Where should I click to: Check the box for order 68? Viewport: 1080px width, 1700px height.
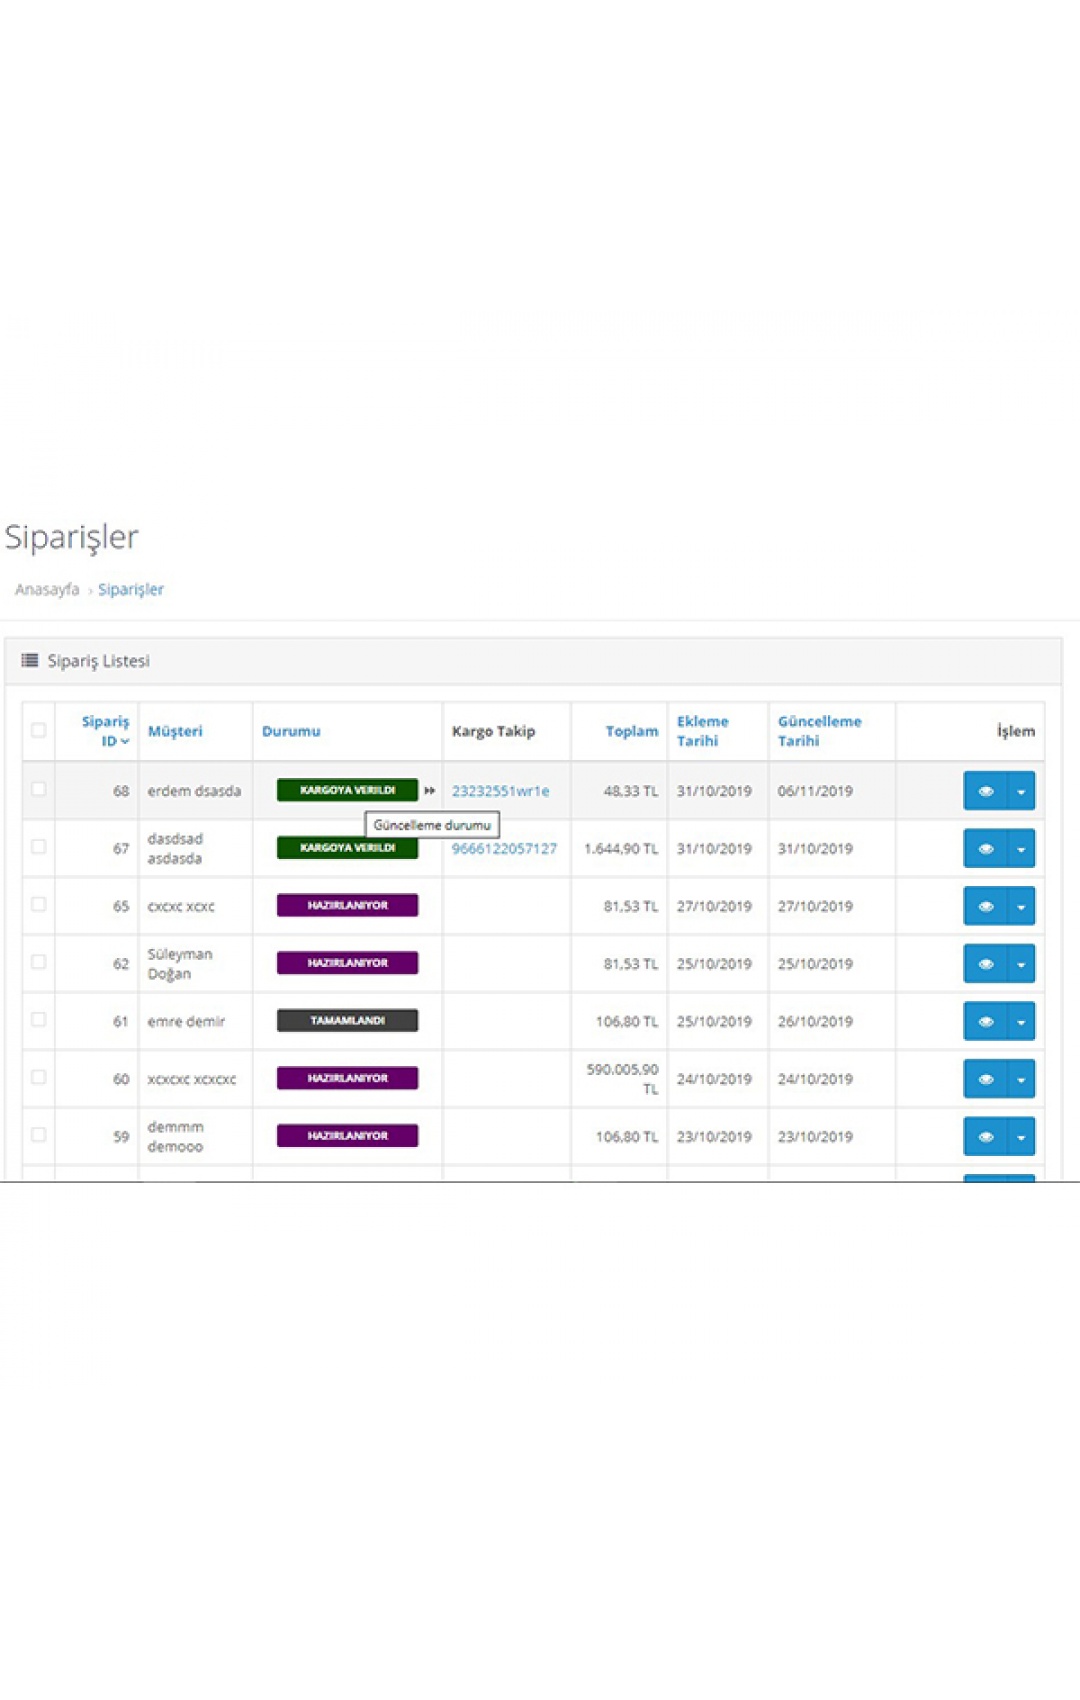coord(38,789)
